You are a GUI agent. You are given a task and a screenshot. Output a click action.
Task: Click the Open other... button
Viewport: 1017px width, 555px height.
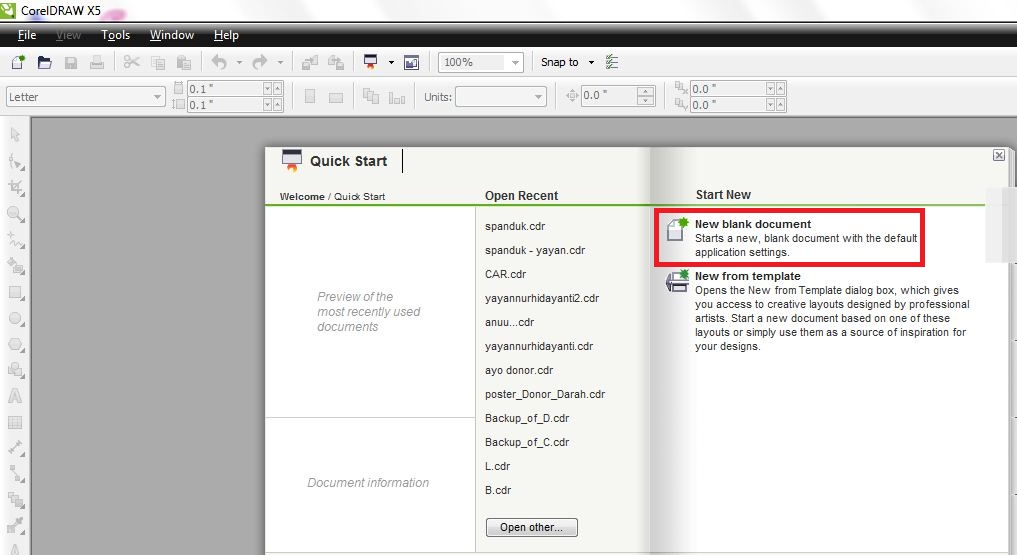click(x=532, y=527)
